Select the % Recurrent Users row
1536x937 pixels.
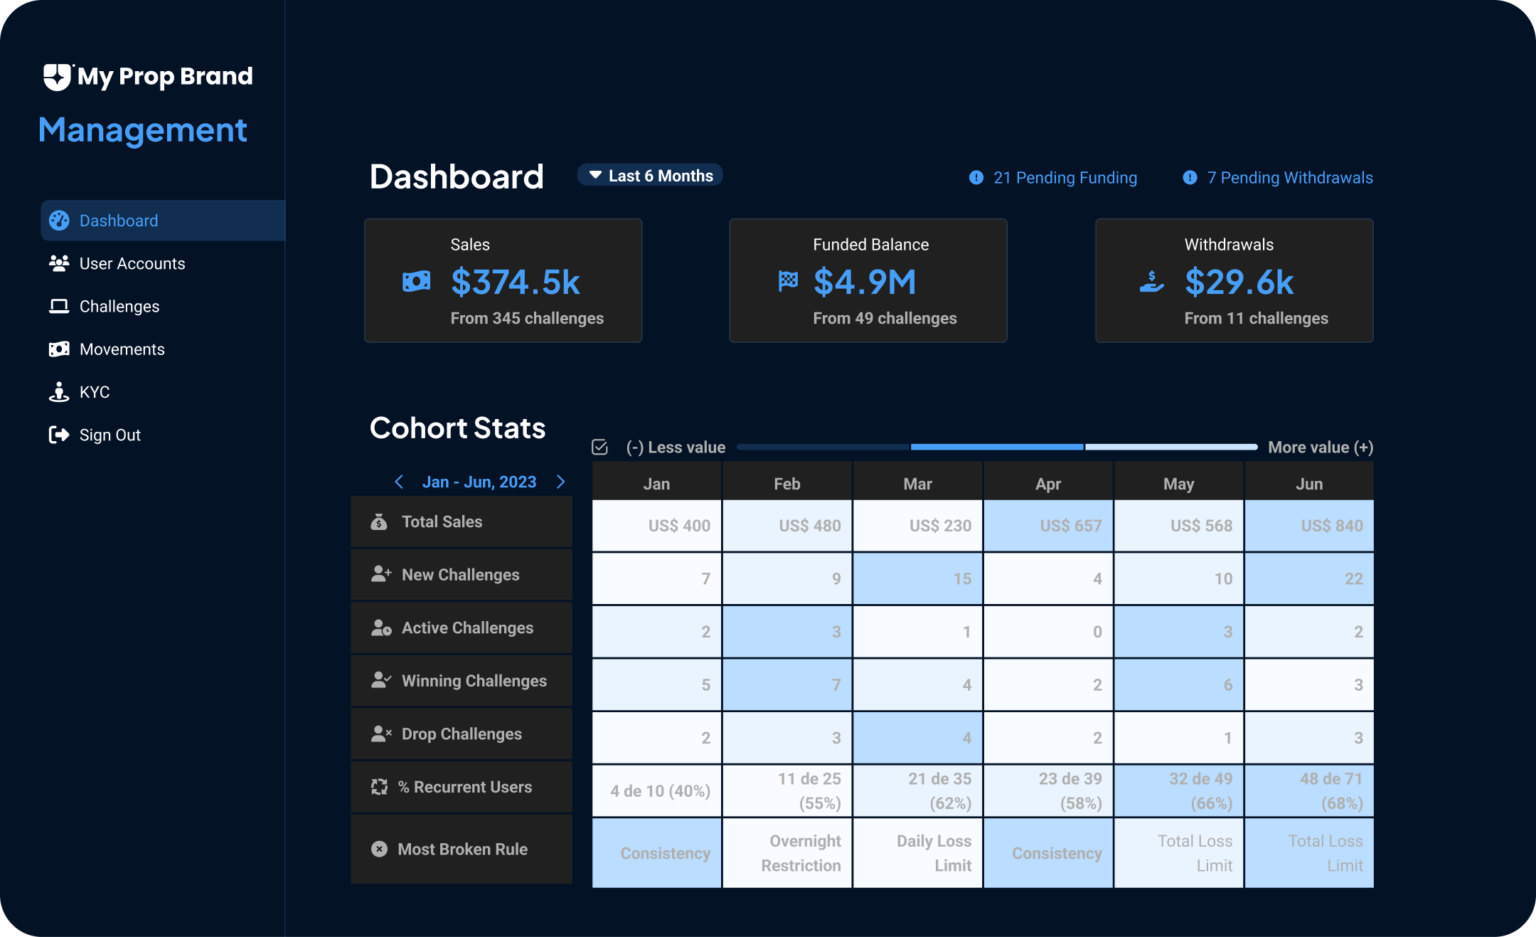tap(465, 787)
